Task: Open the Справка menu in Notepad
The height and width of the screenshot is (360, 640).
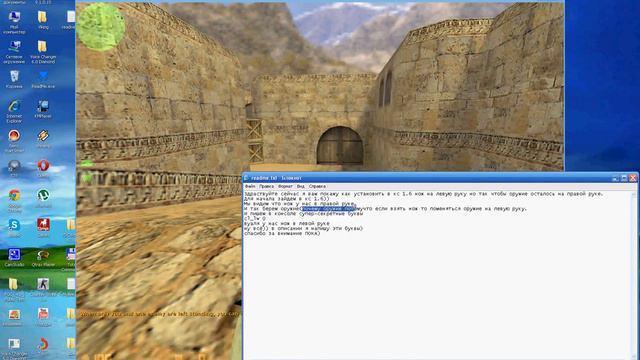Action: [x=317, y=186]
